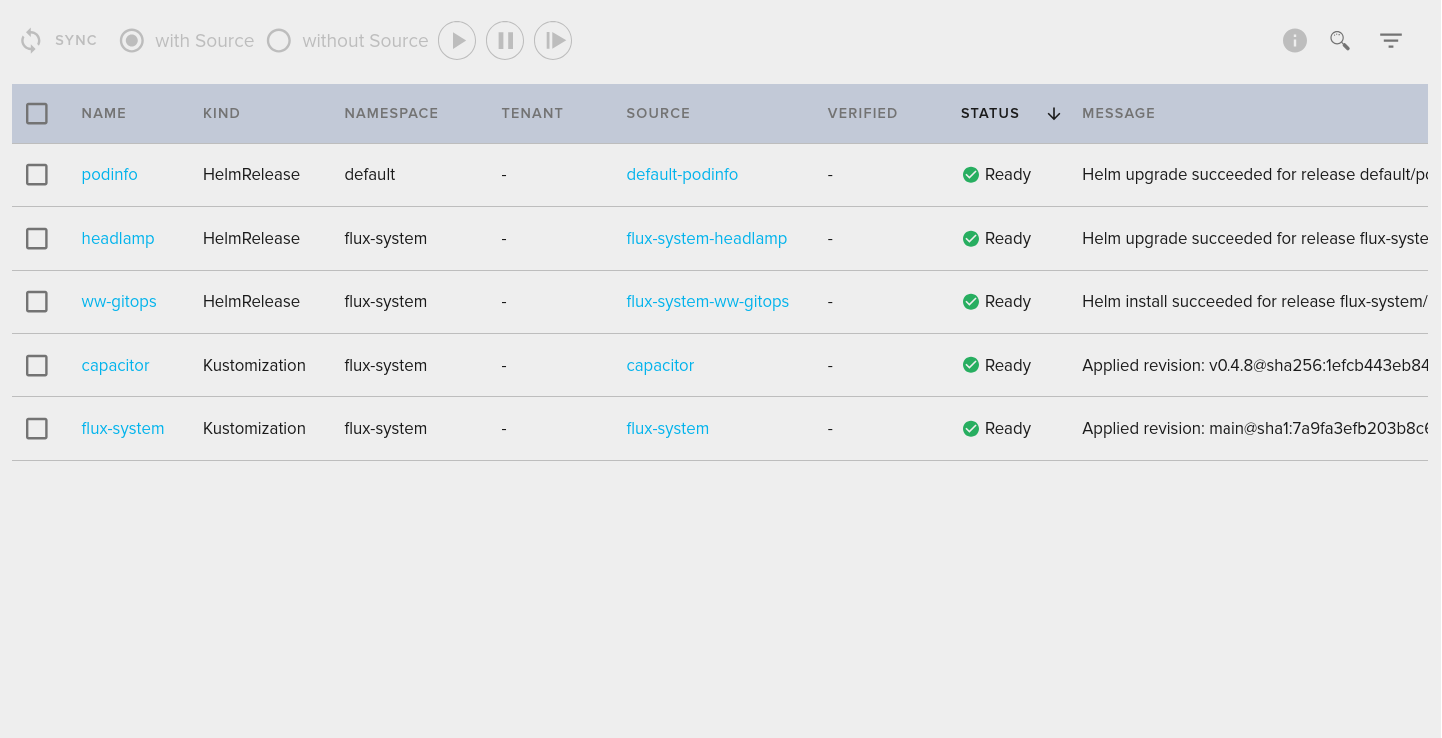
Task: Check the podinfo row checkbox
Action: tap(37, 175)
